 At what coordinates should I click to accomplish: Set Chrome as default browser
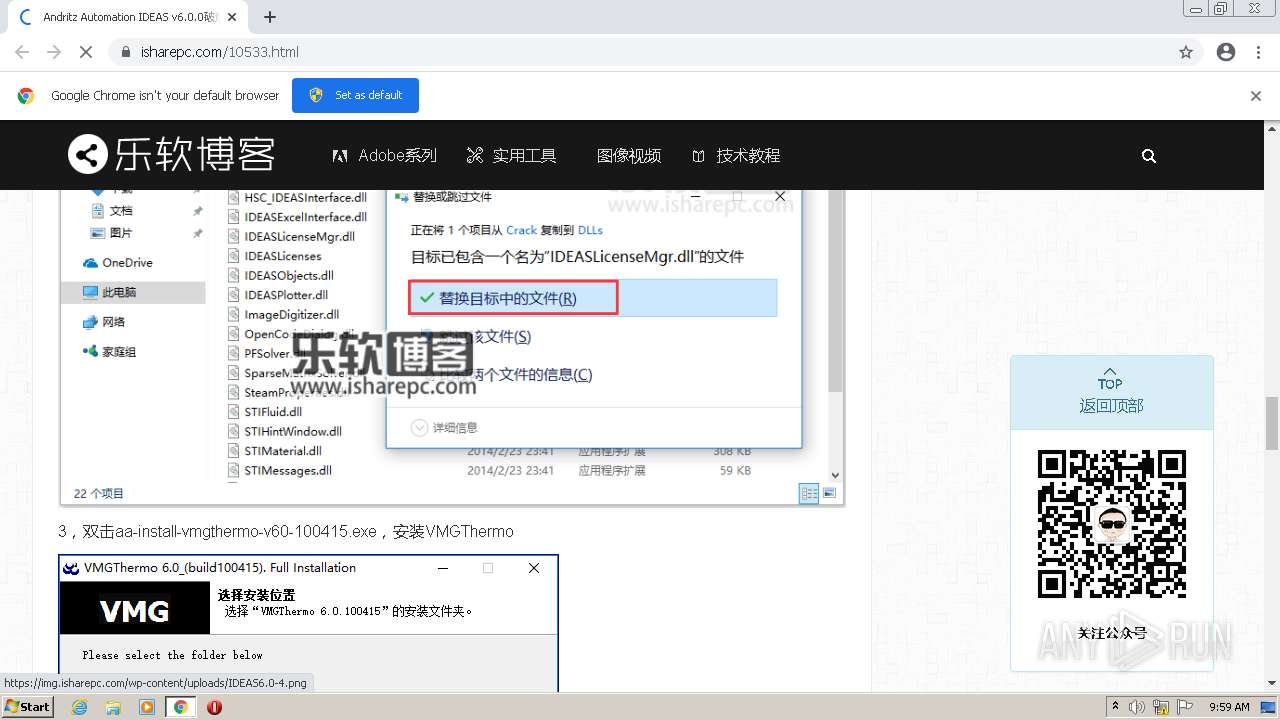[355, 95]
